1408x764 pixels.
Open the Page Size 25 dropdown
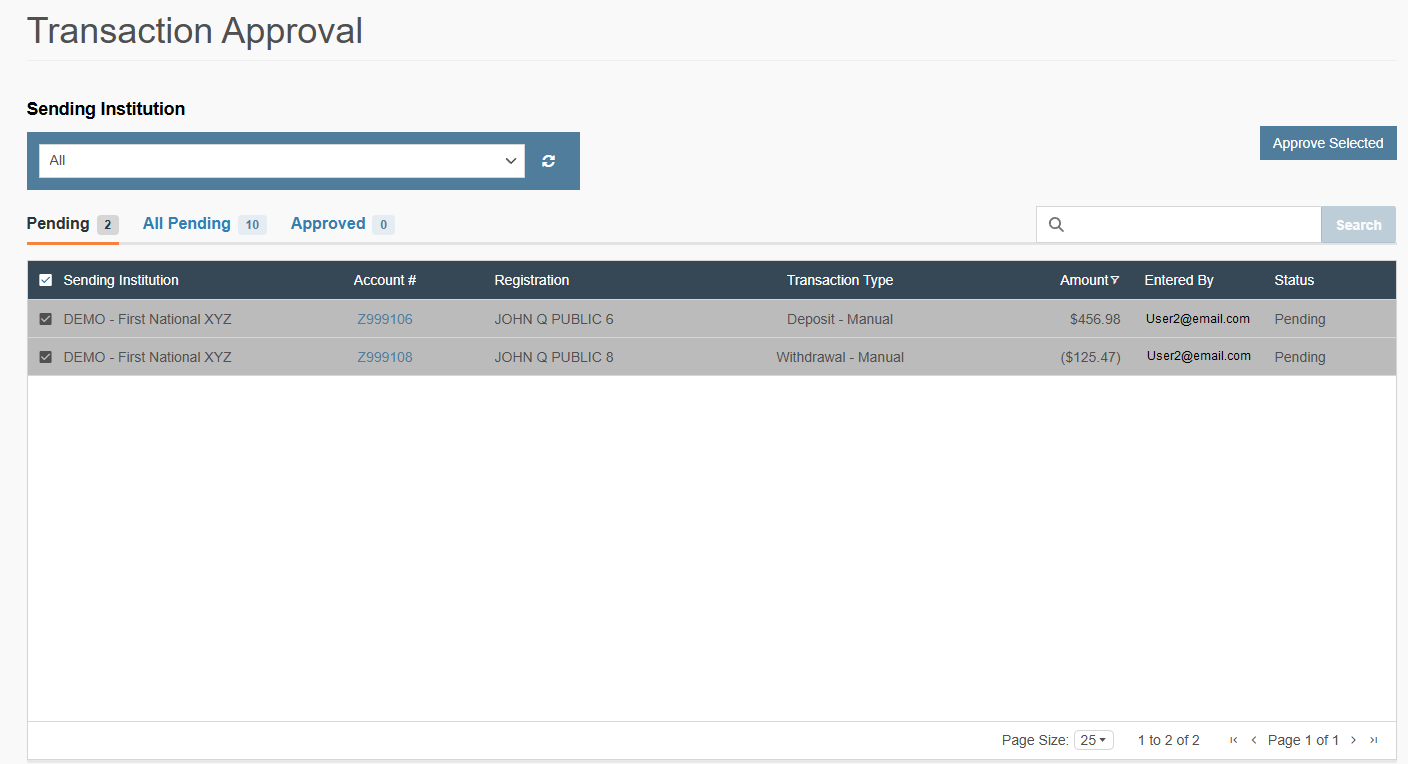coord(1094,740)
